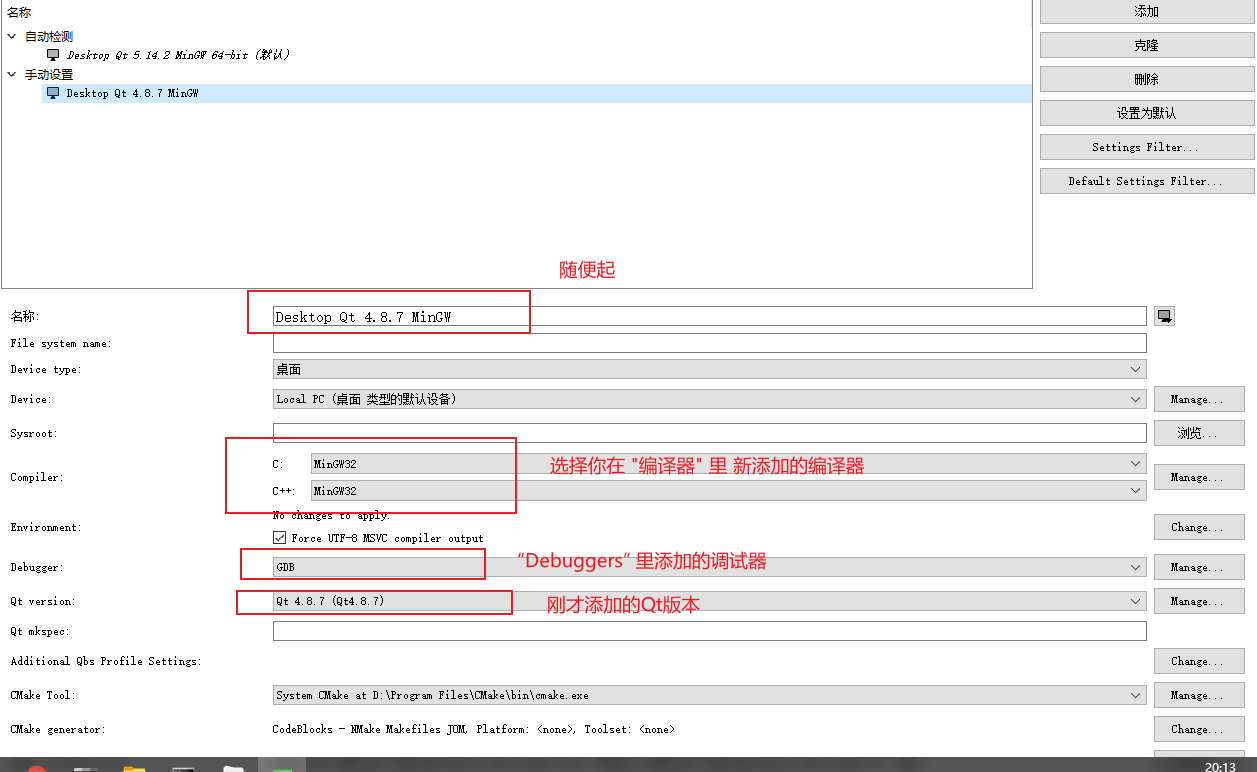The image size is (1257, 772).
Task: Click Change... for Environment
Action: pyautogui.click(x=1199, y=527)
